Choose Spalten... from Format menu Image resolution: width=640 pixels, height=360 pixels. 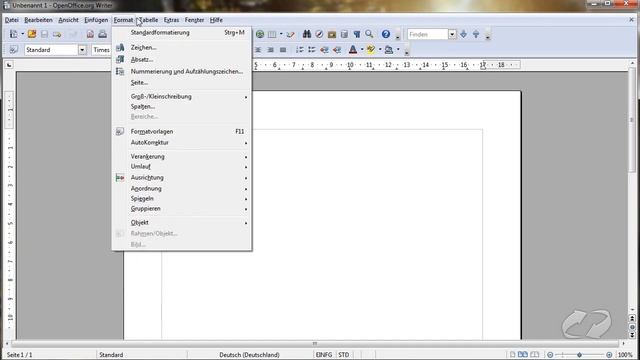(x=182, y=106)
